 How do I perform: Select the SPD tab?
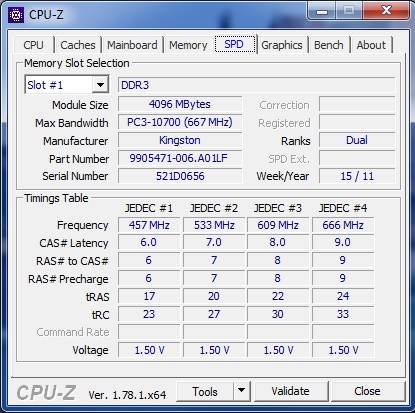234,44
